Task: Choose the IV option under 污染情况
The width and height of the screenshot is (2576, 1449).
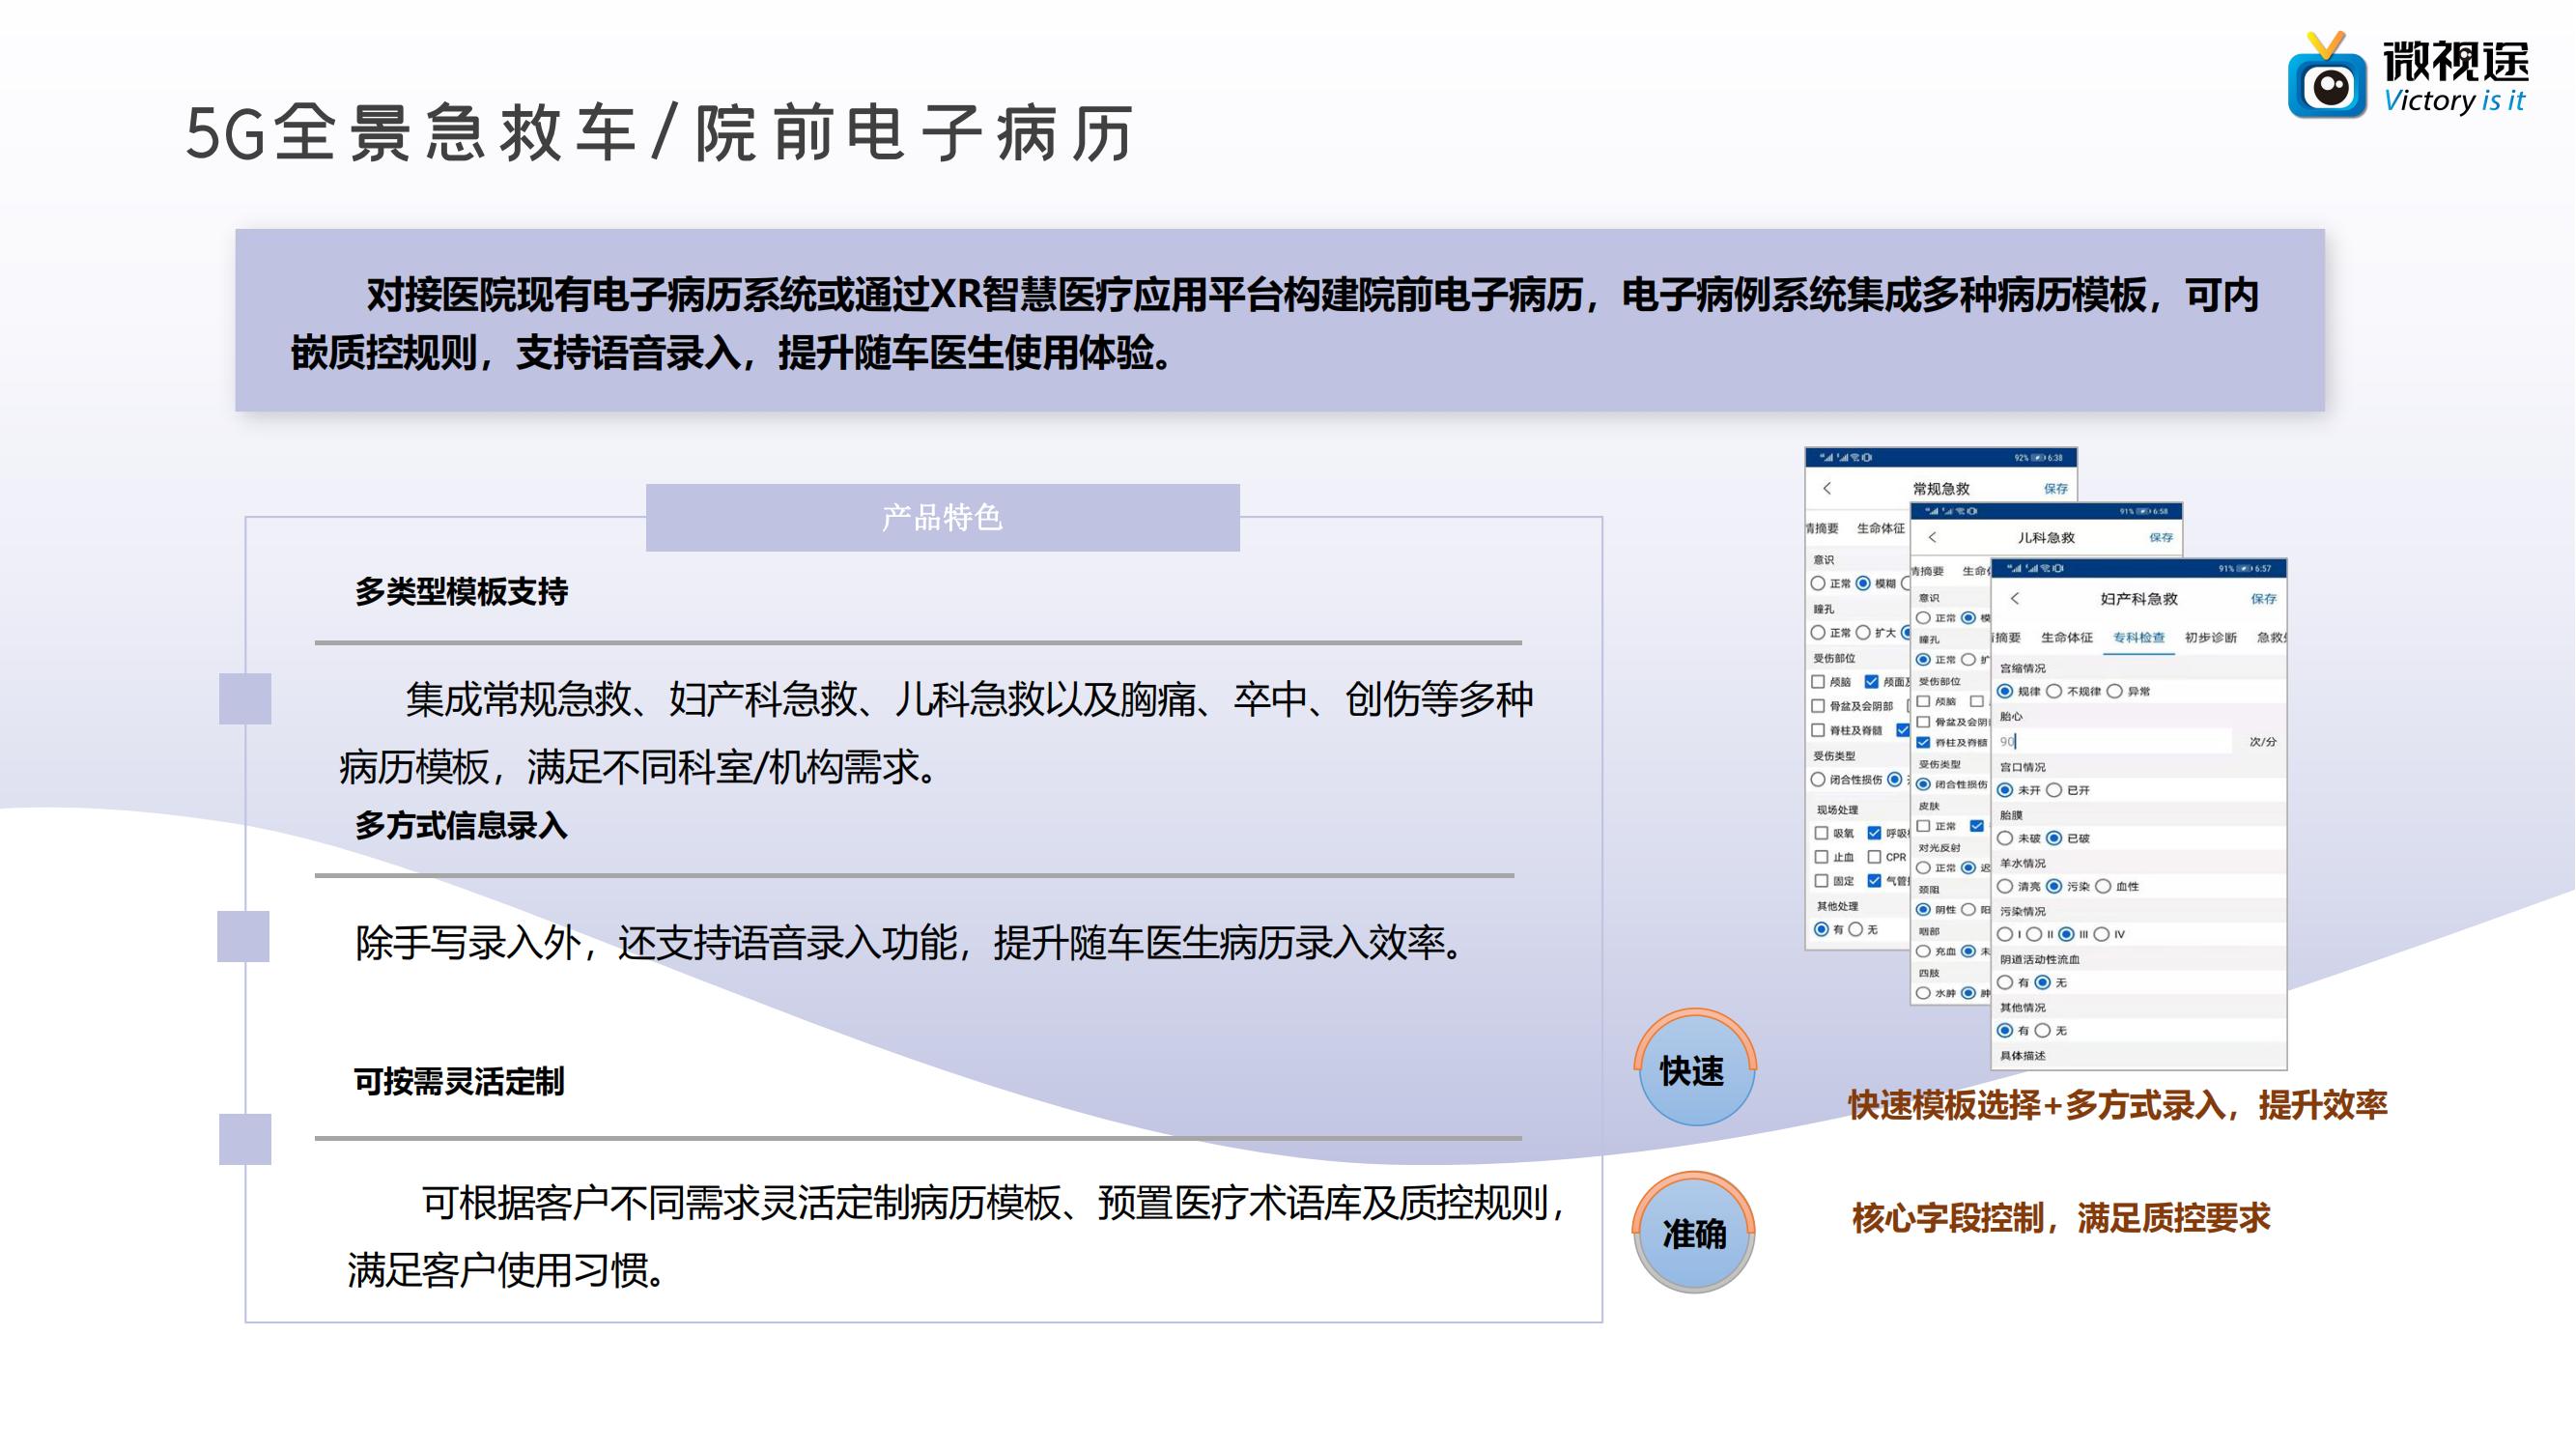Action: click(x=2102, y=934)
